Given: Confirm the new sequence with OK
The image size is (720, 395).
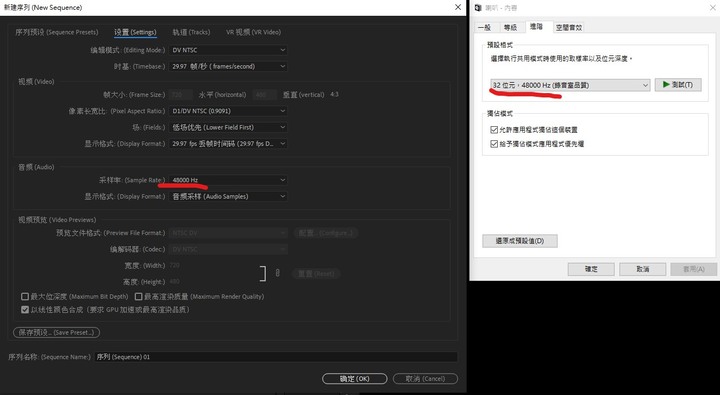Looking at the screenshot, I should pyautogui.click(x=354, y=379).
